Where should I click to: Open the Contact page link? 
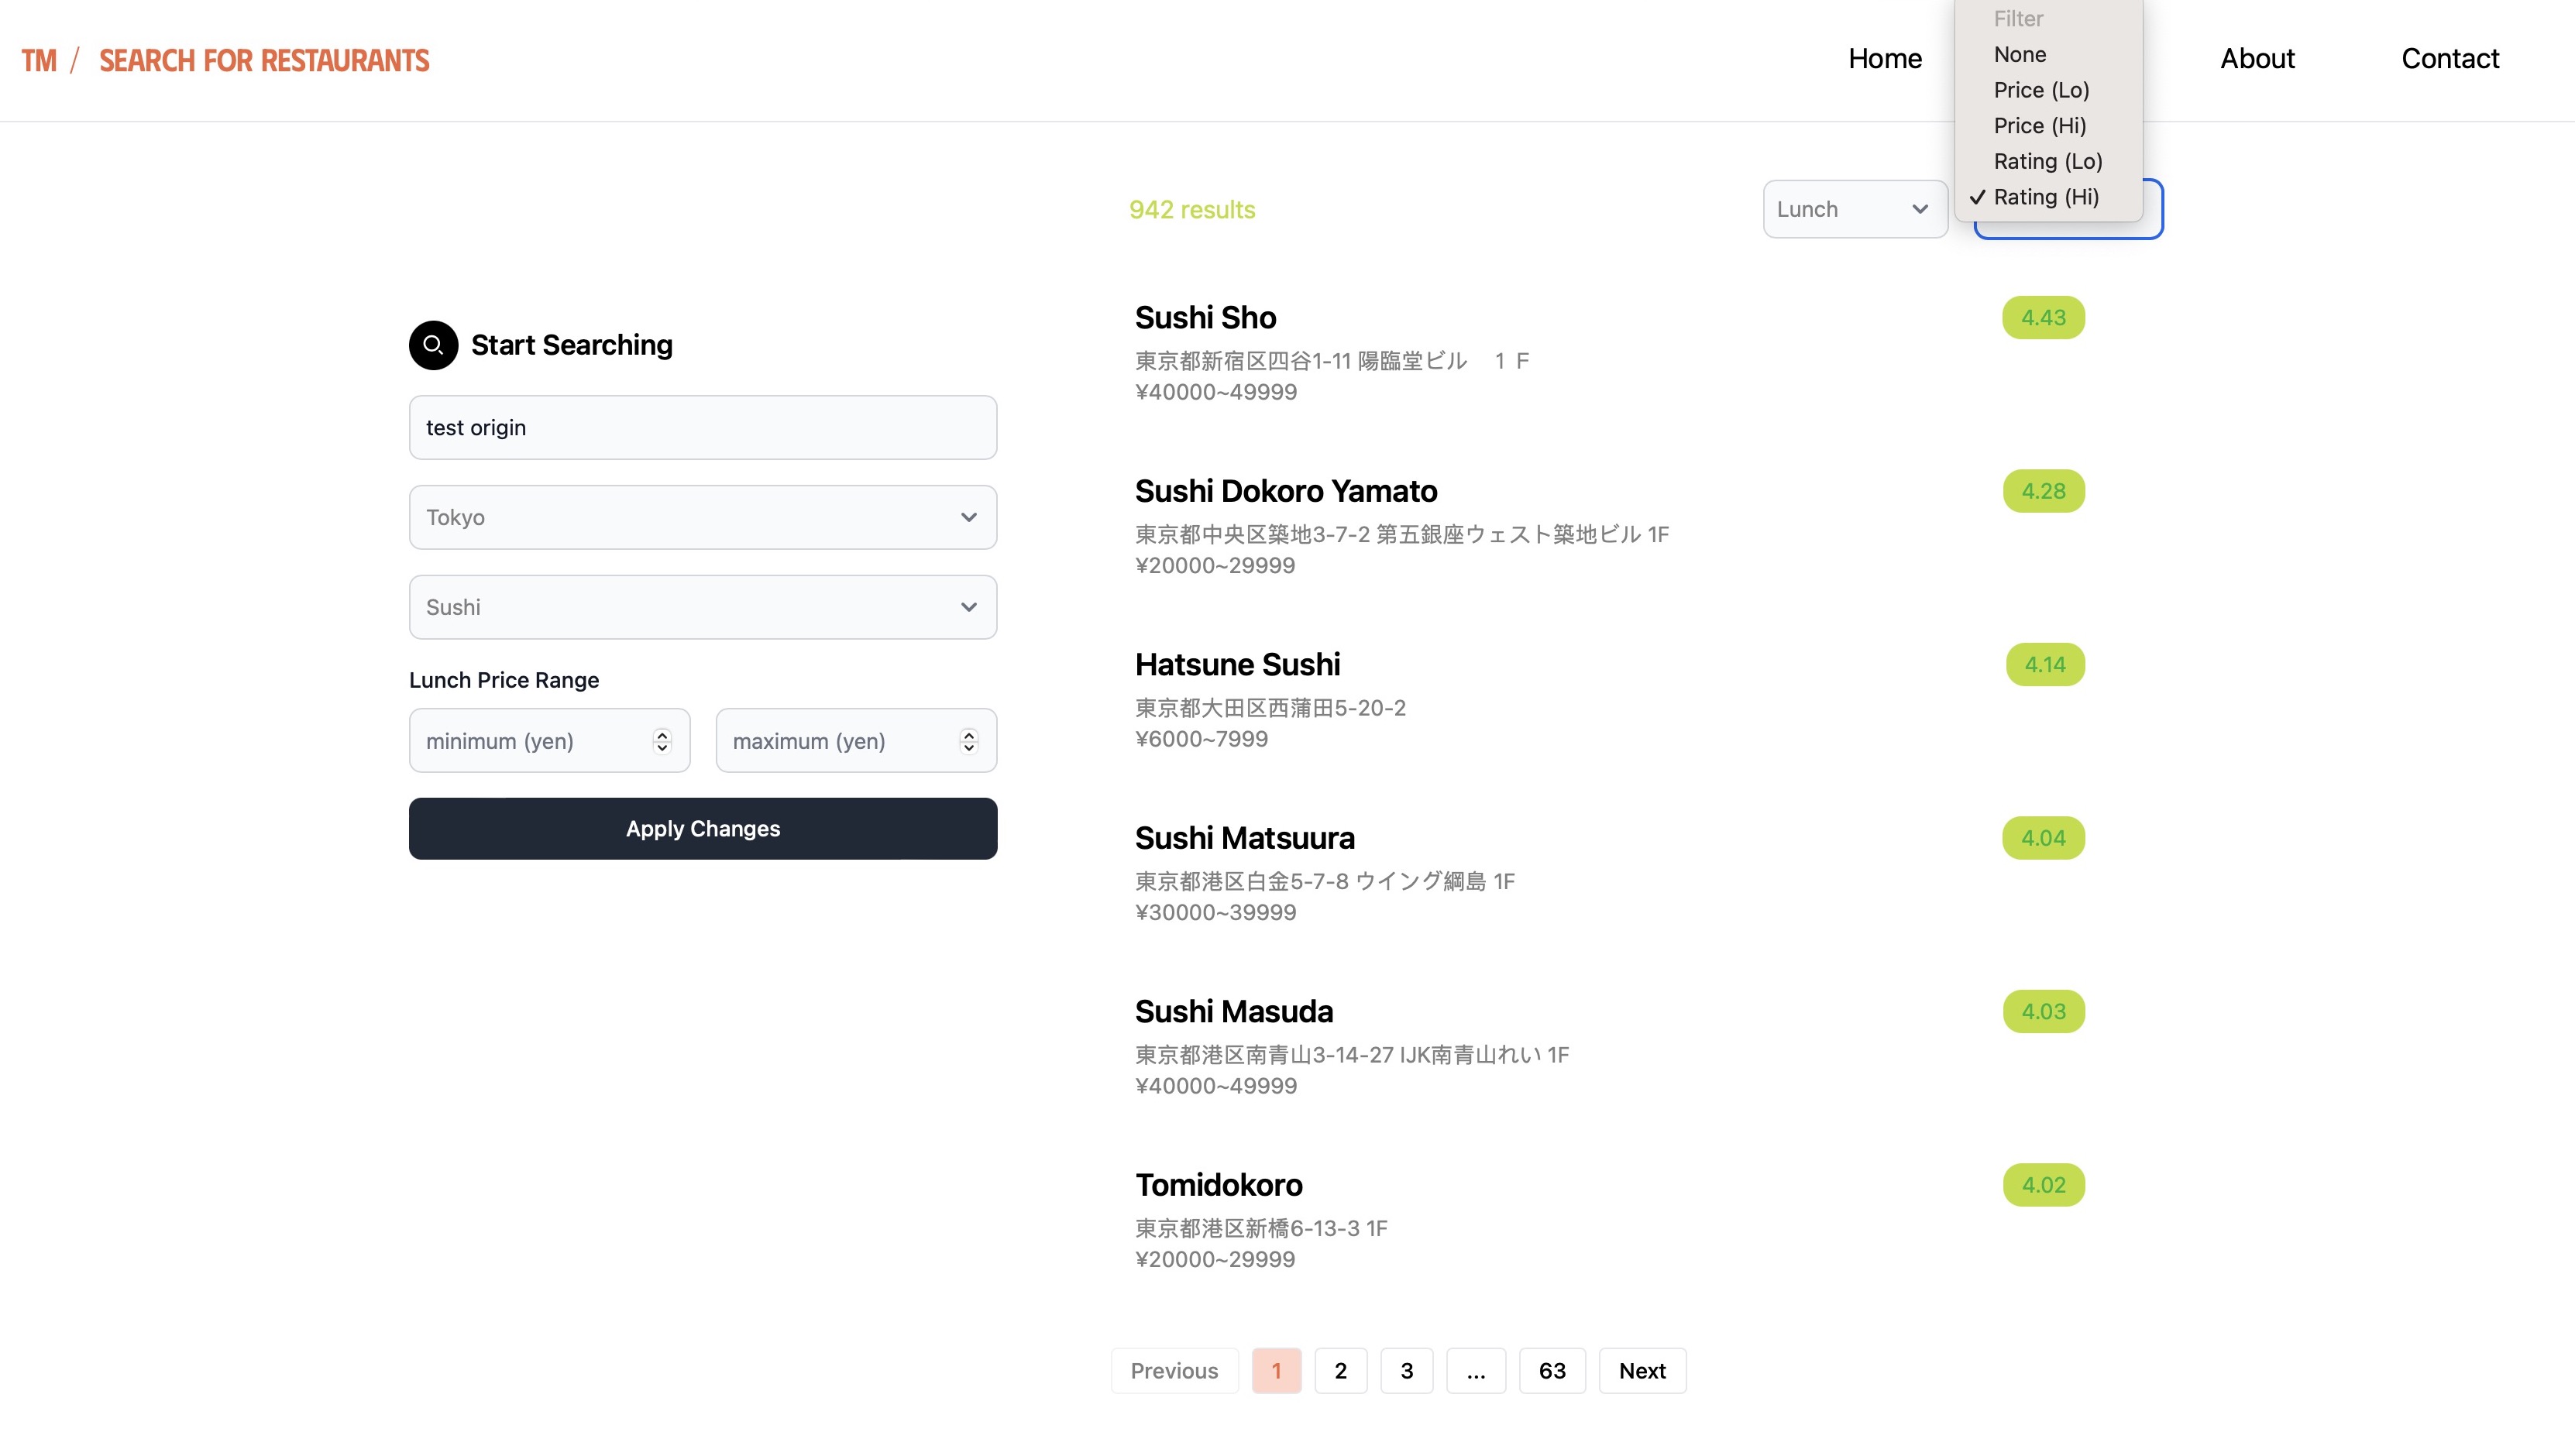tap(2449, 59)
